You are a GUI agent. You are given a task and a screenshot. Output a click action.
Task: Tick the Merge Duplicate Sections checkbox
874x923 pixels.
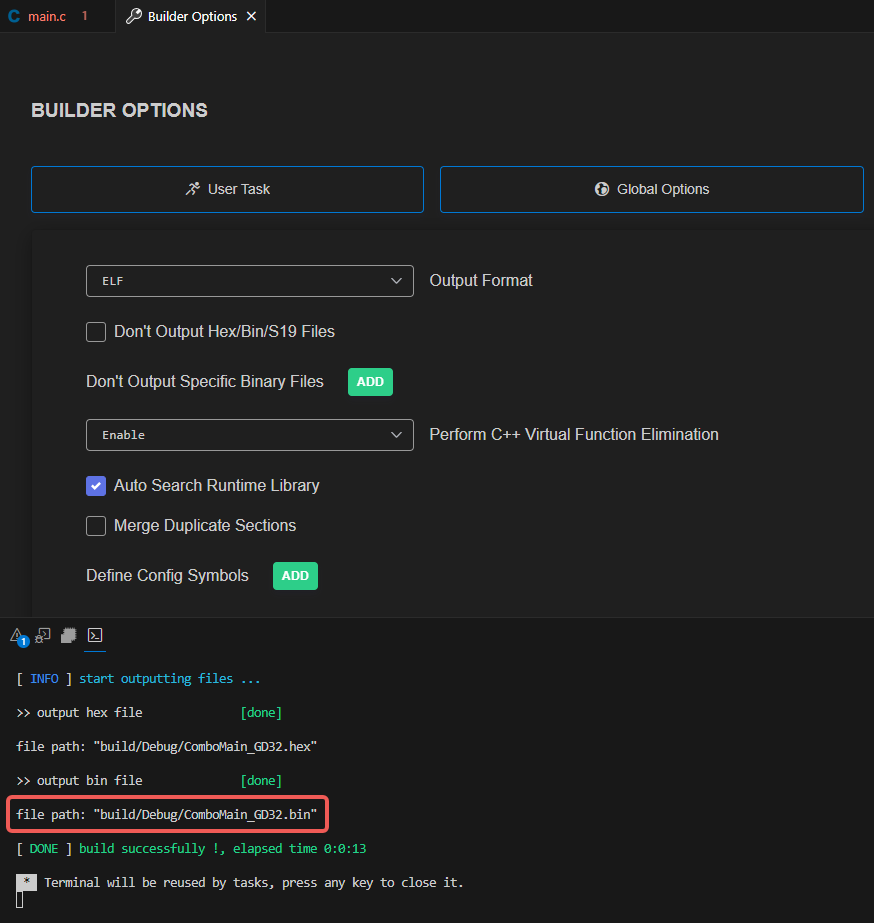pos(96,526)
